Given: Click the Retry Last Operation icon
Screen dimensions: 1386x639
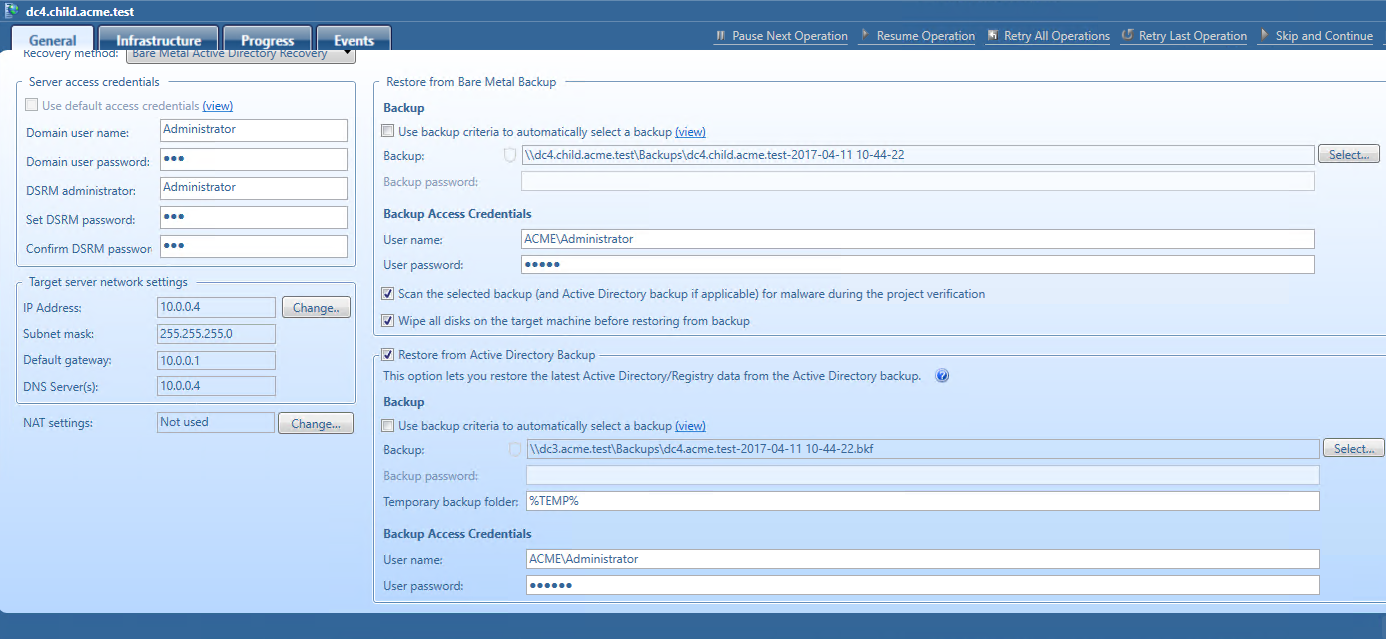Looking at the screenshot, I should pyautogui.click(x=1127, y=36).
